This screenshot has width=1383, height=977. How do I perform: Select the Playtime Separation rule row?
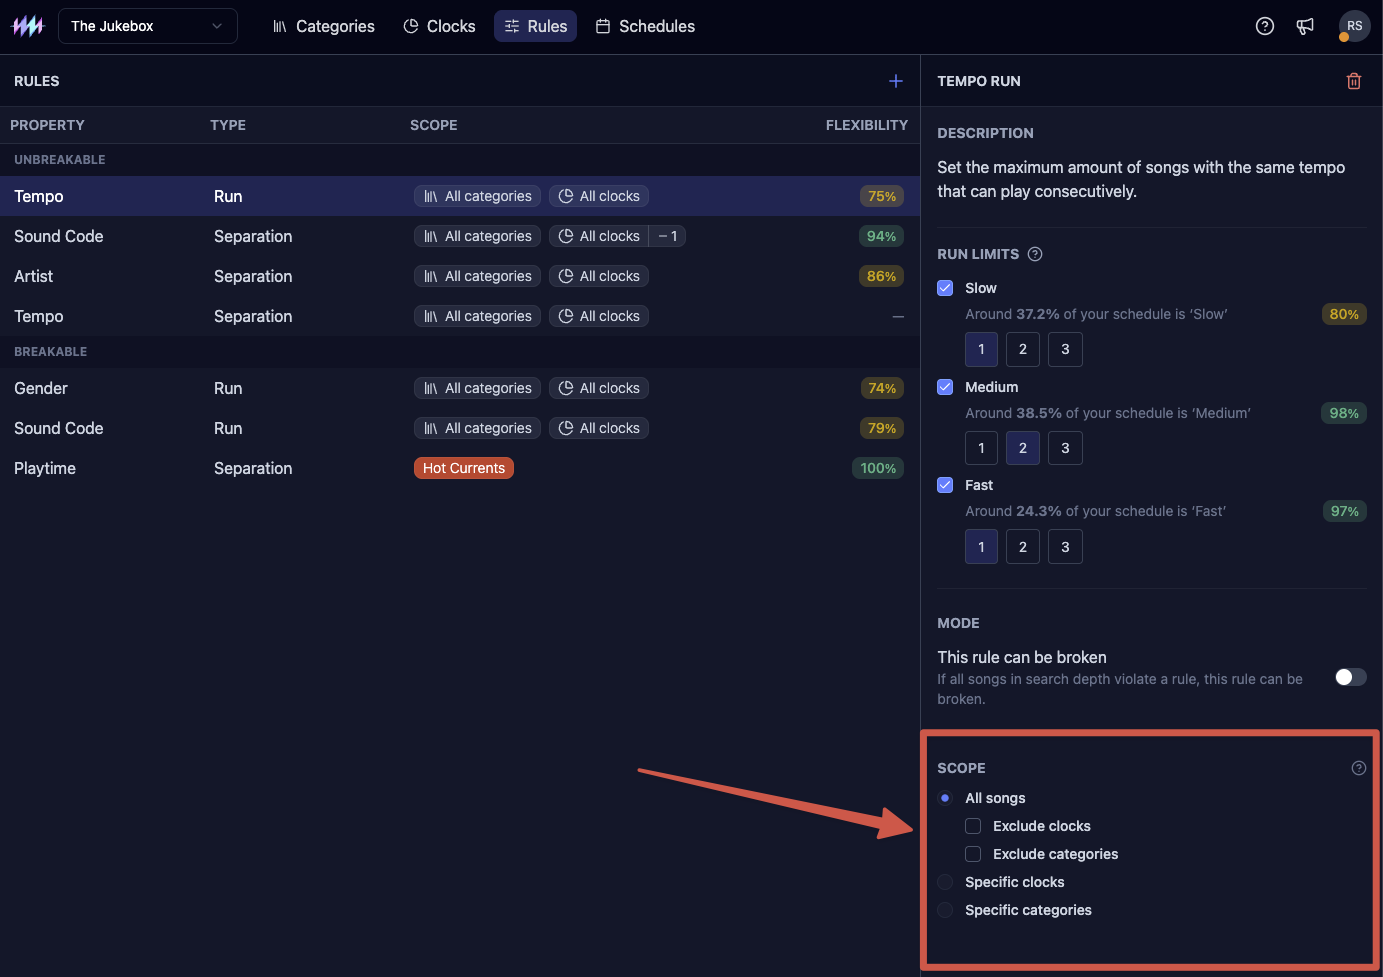[x=460, y=468]
